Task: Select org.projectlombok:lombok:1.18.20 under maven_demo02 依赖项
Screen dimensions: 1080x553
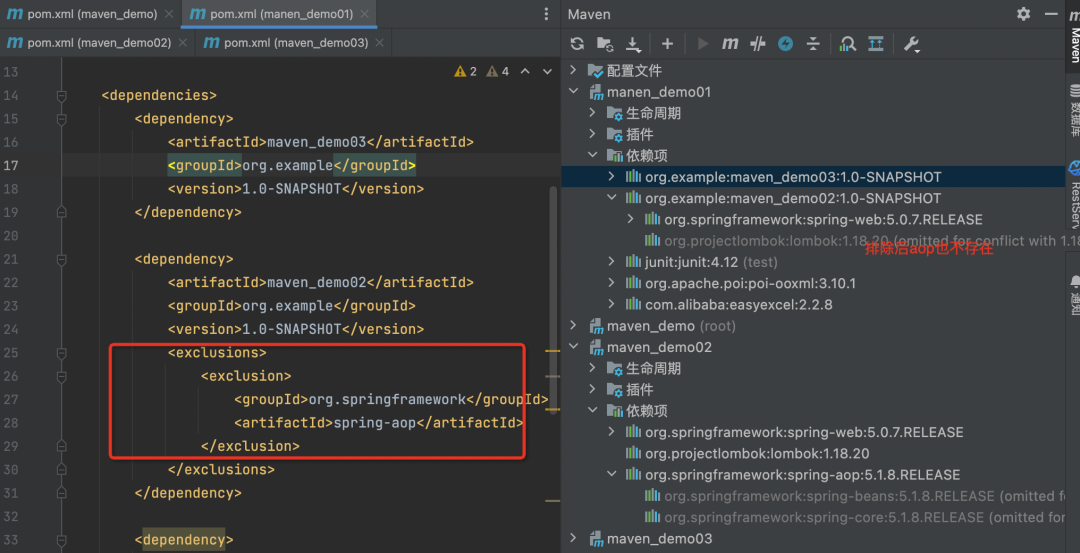Action: tap(757, 454)
